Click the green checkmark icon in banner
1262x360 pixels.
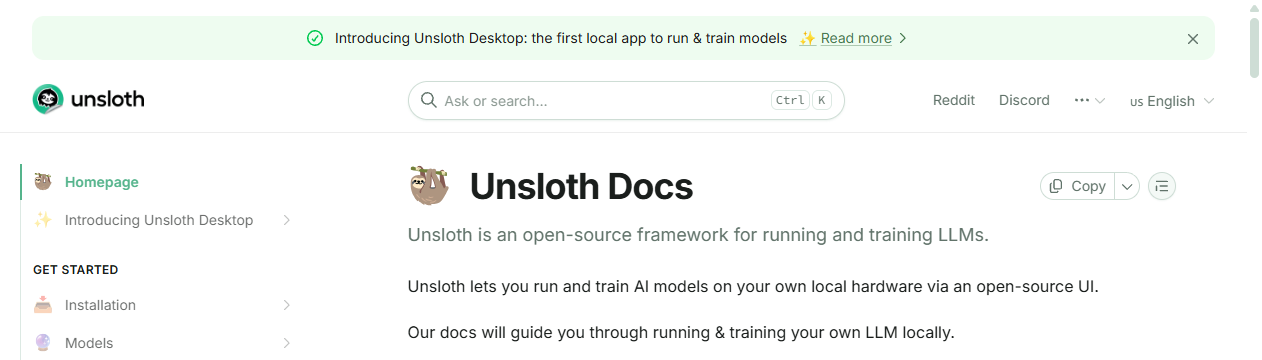pos(315,38)
